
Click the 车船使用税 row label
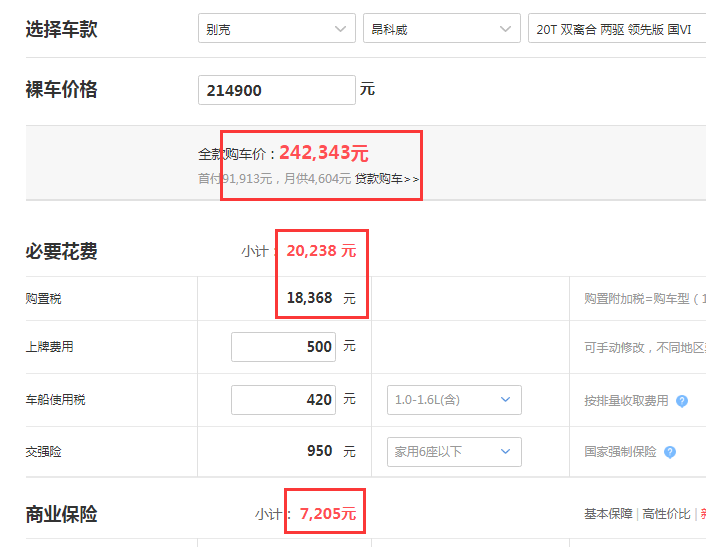[x=55, y=399]
